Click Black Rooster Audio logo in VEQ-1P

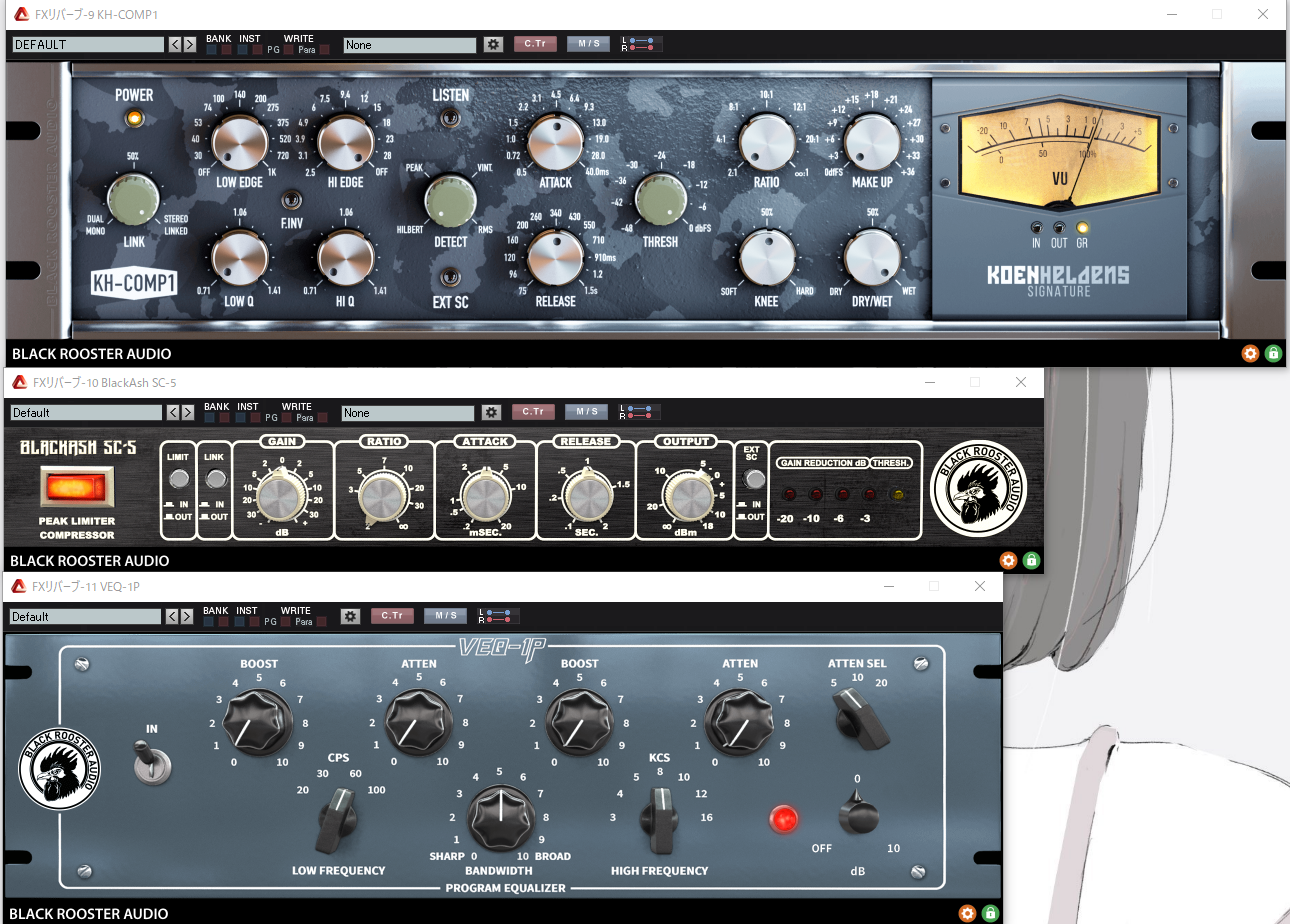tap(60, 770)
